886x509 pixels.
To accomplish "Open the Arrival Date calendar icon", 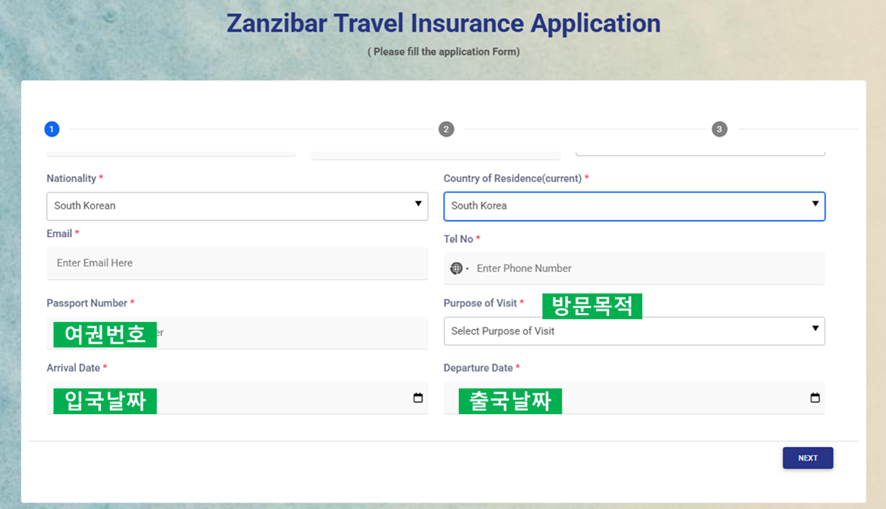I will [418, 398].
